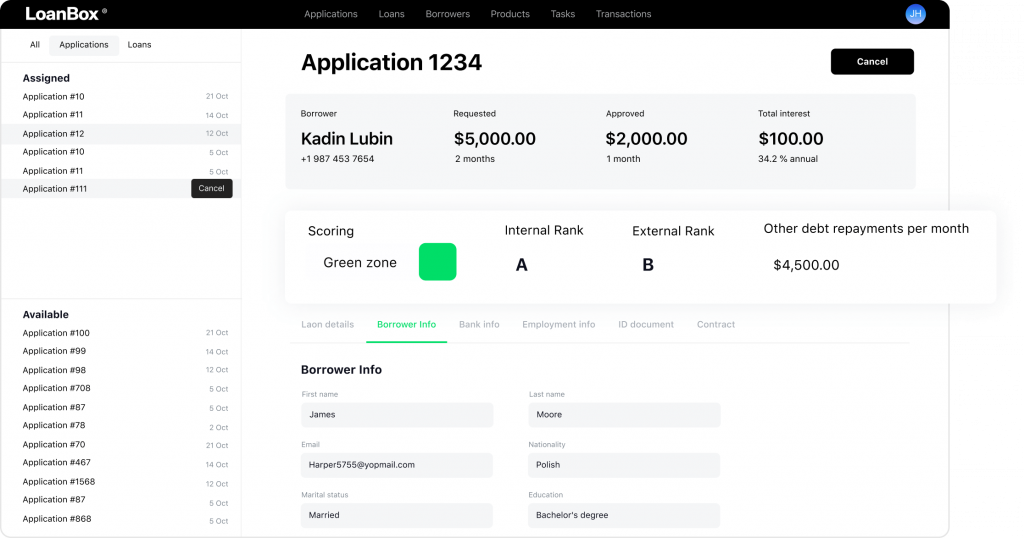Open the Transactions menu
Viewport: 1024px width, 538px height.
623,14
